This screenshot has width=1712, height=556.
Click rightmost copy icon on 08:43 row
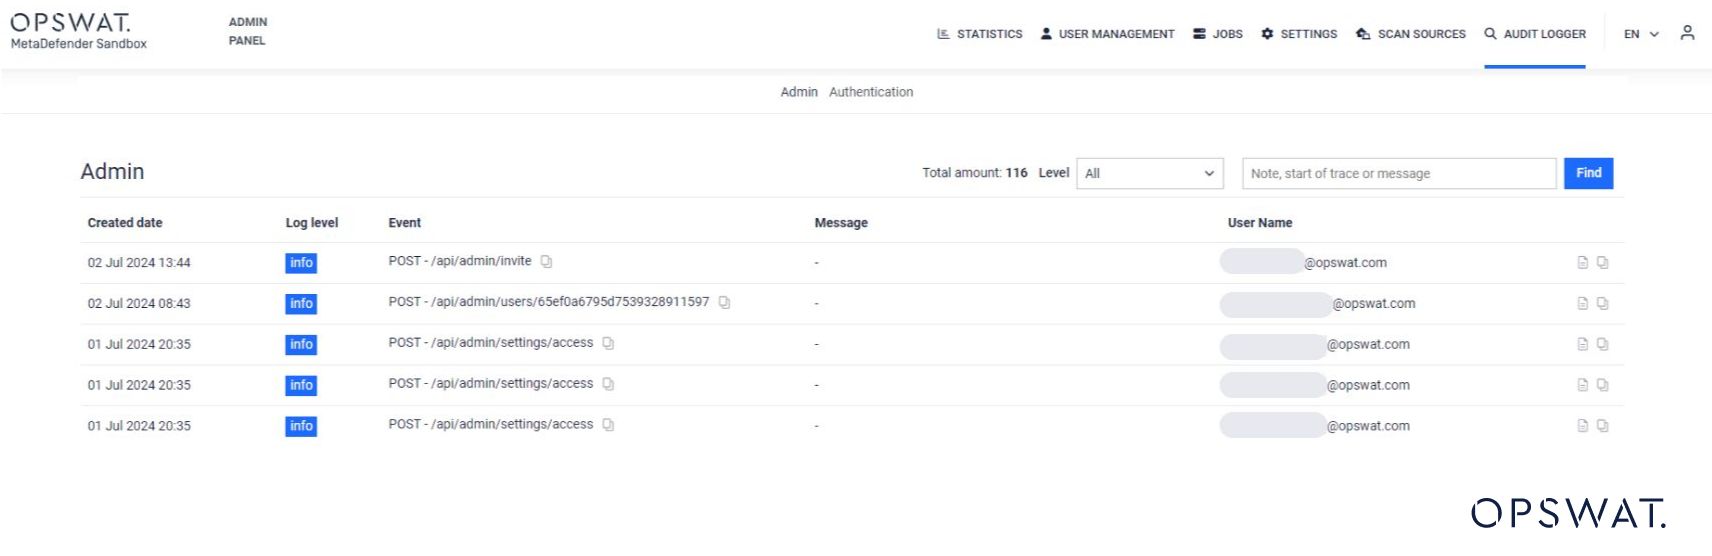coord(1602,304)
